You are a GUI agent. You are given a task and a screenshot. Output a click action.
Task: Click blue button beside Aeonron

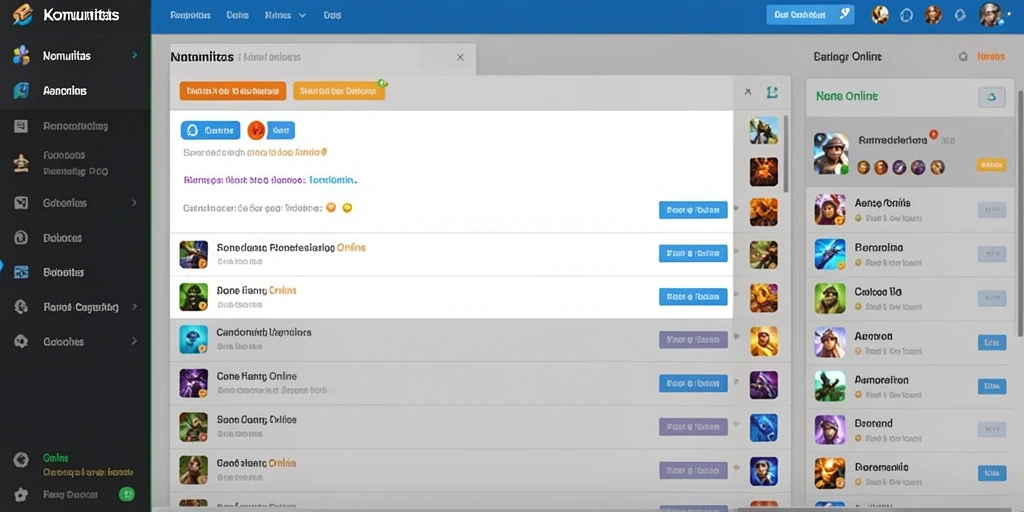pyautogui.click(x=991, y=342)
